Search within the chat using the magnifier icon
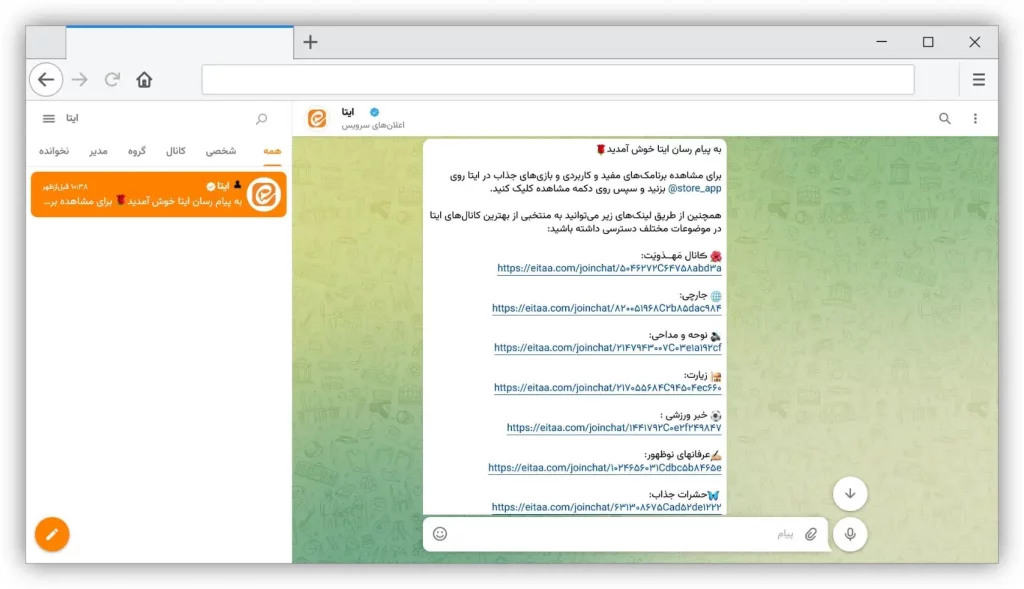 click(x=944, y=118)
